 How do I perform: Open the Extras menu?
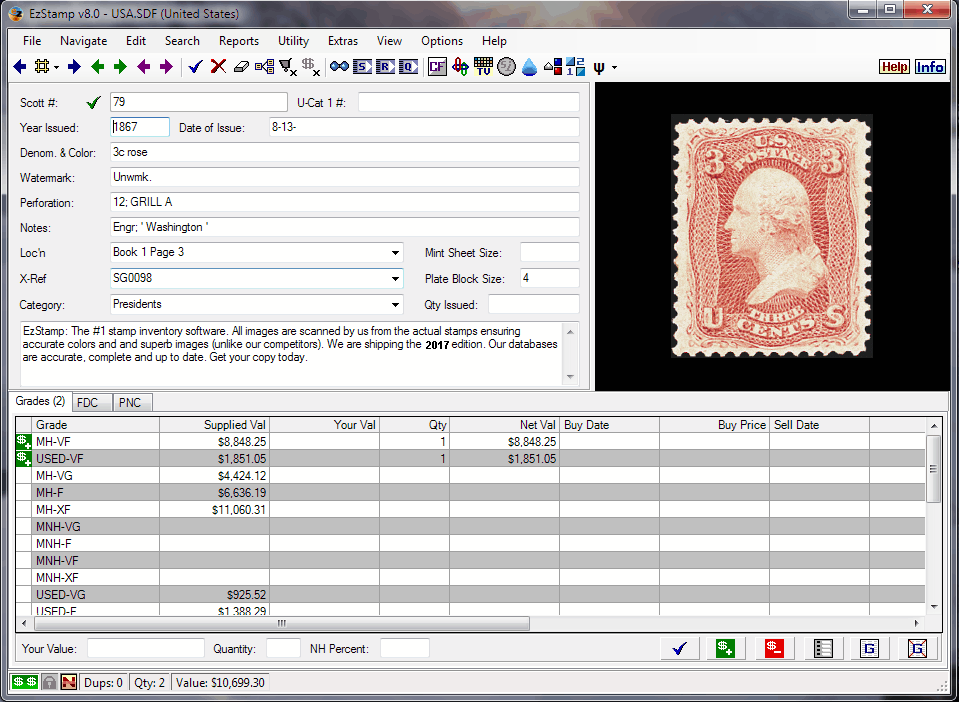343,41
